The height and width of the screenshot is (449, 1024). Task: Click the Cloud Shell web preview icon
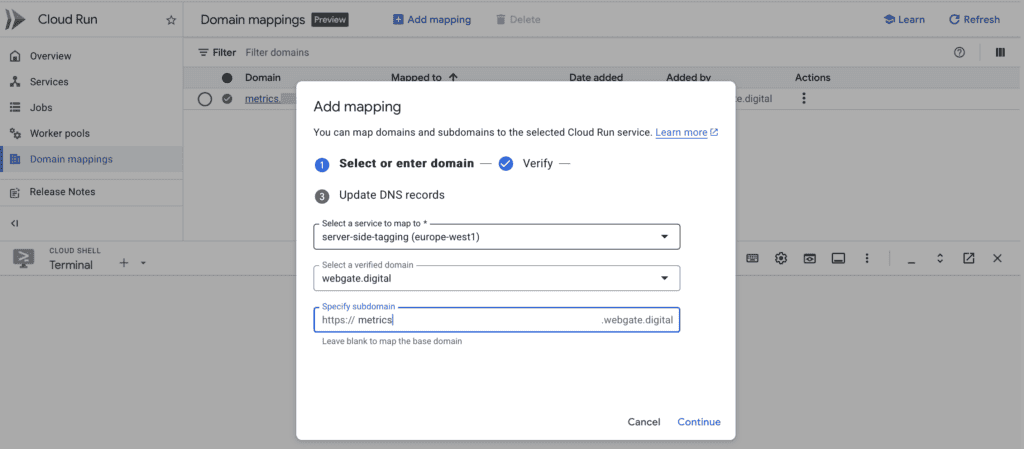[810, 258]
